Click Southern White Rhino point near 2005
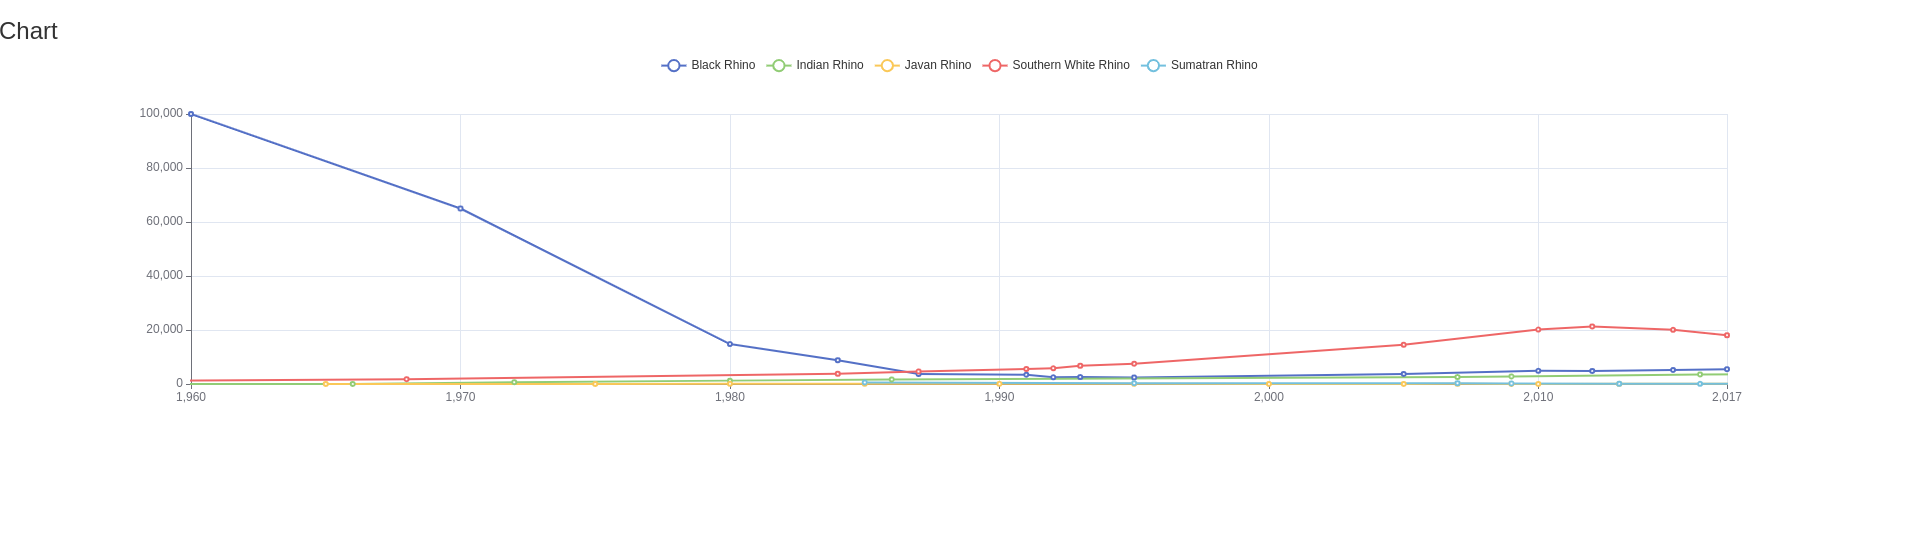This screenshot has height=555, width=1917. [x=1403, y=345]
